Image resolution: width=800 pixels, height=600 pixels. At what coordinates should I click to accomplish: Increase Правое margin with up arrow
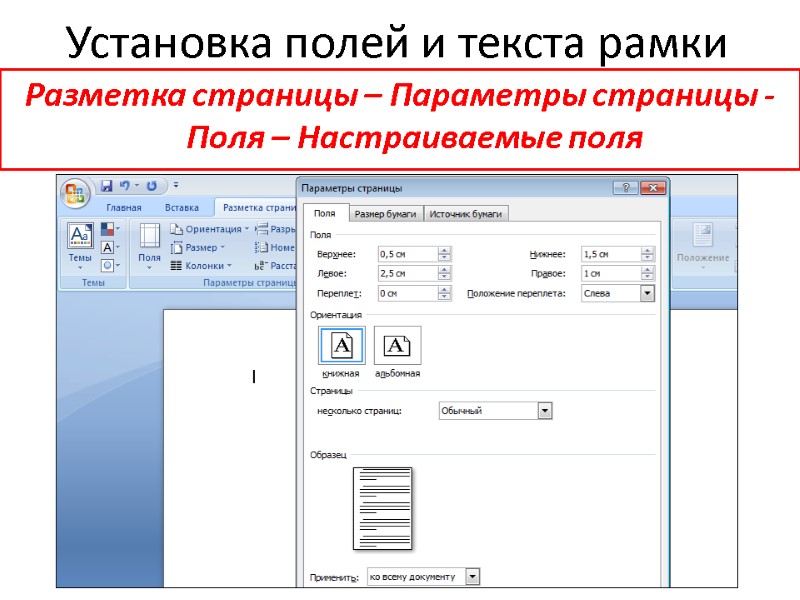(x=647, y=270)
